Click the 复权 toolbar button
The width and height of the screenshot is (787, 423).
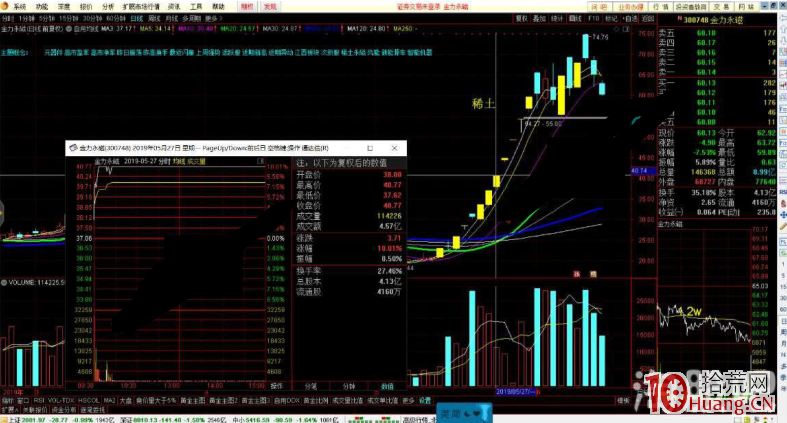pos(521,19)
